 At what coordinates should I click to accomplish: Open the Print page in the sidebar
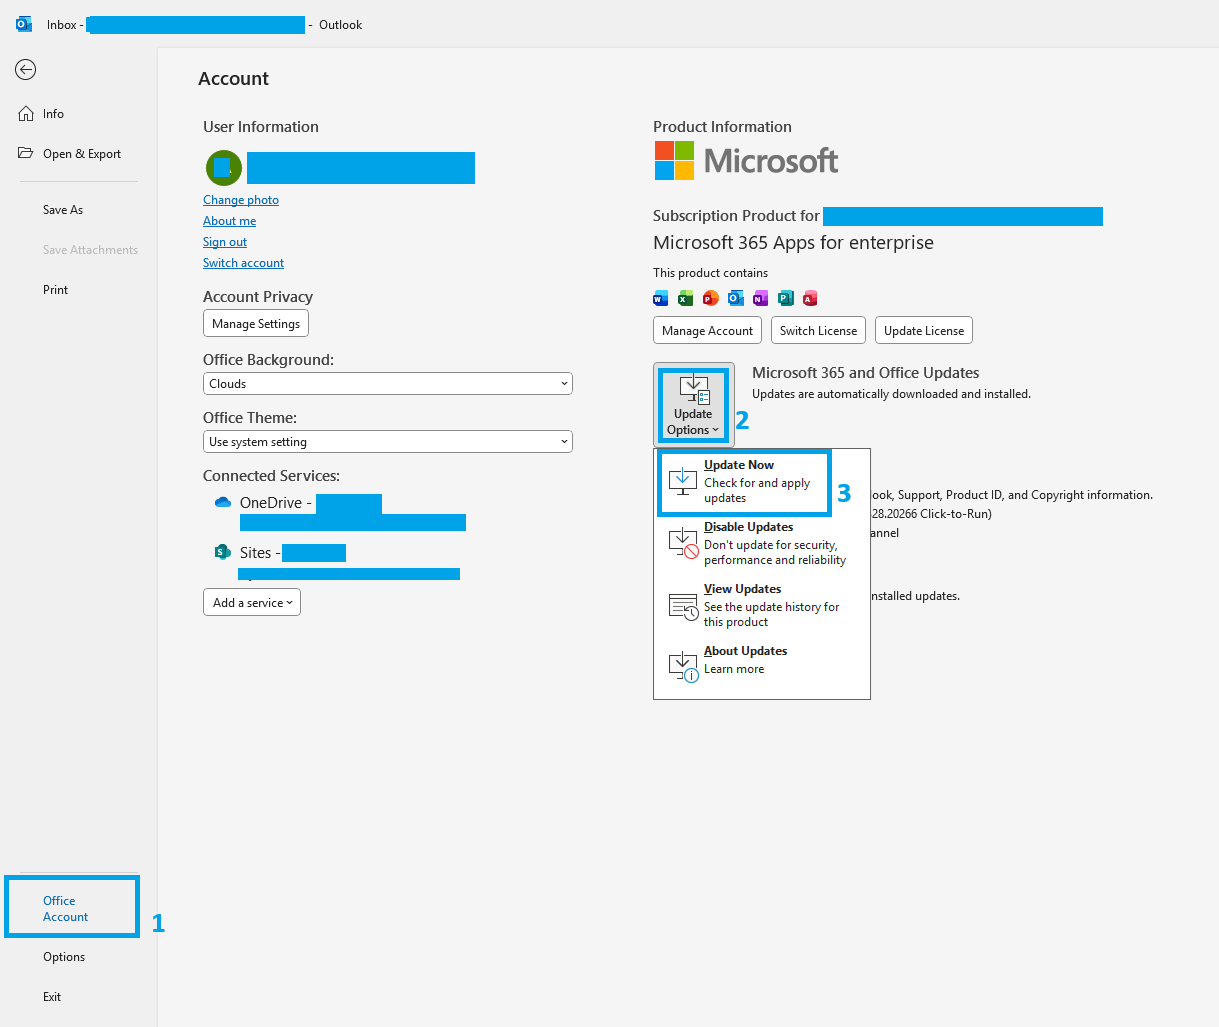(x=56, y=290)
